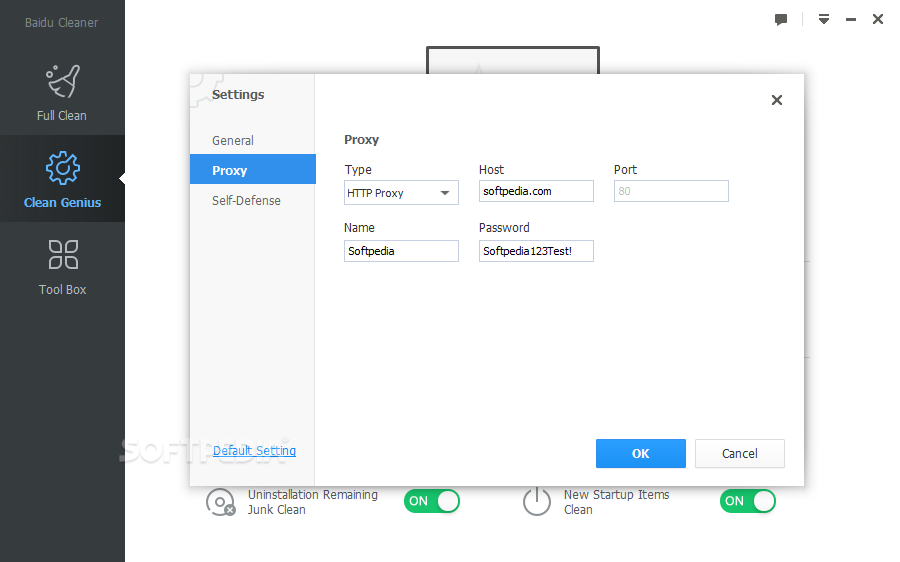Click the Proxy section heading
Screen dimensions: 900x562
coord(362,140)
